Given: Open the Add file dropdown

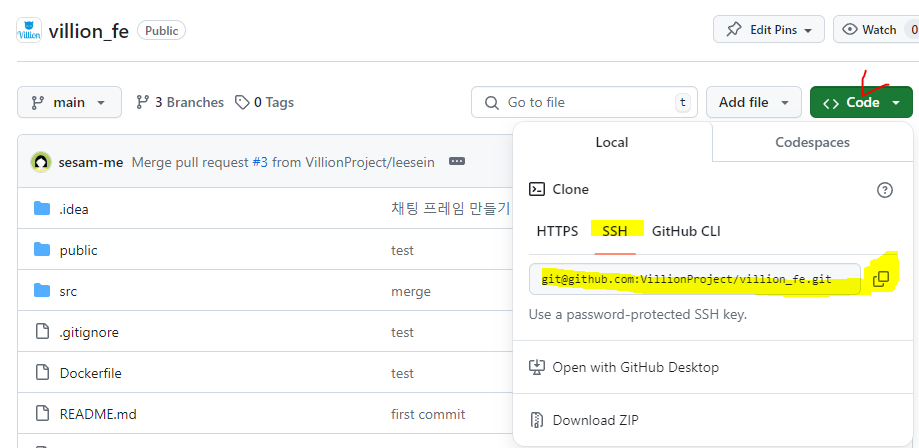Looking at the screenshot, I should click(x=753, y=102).
